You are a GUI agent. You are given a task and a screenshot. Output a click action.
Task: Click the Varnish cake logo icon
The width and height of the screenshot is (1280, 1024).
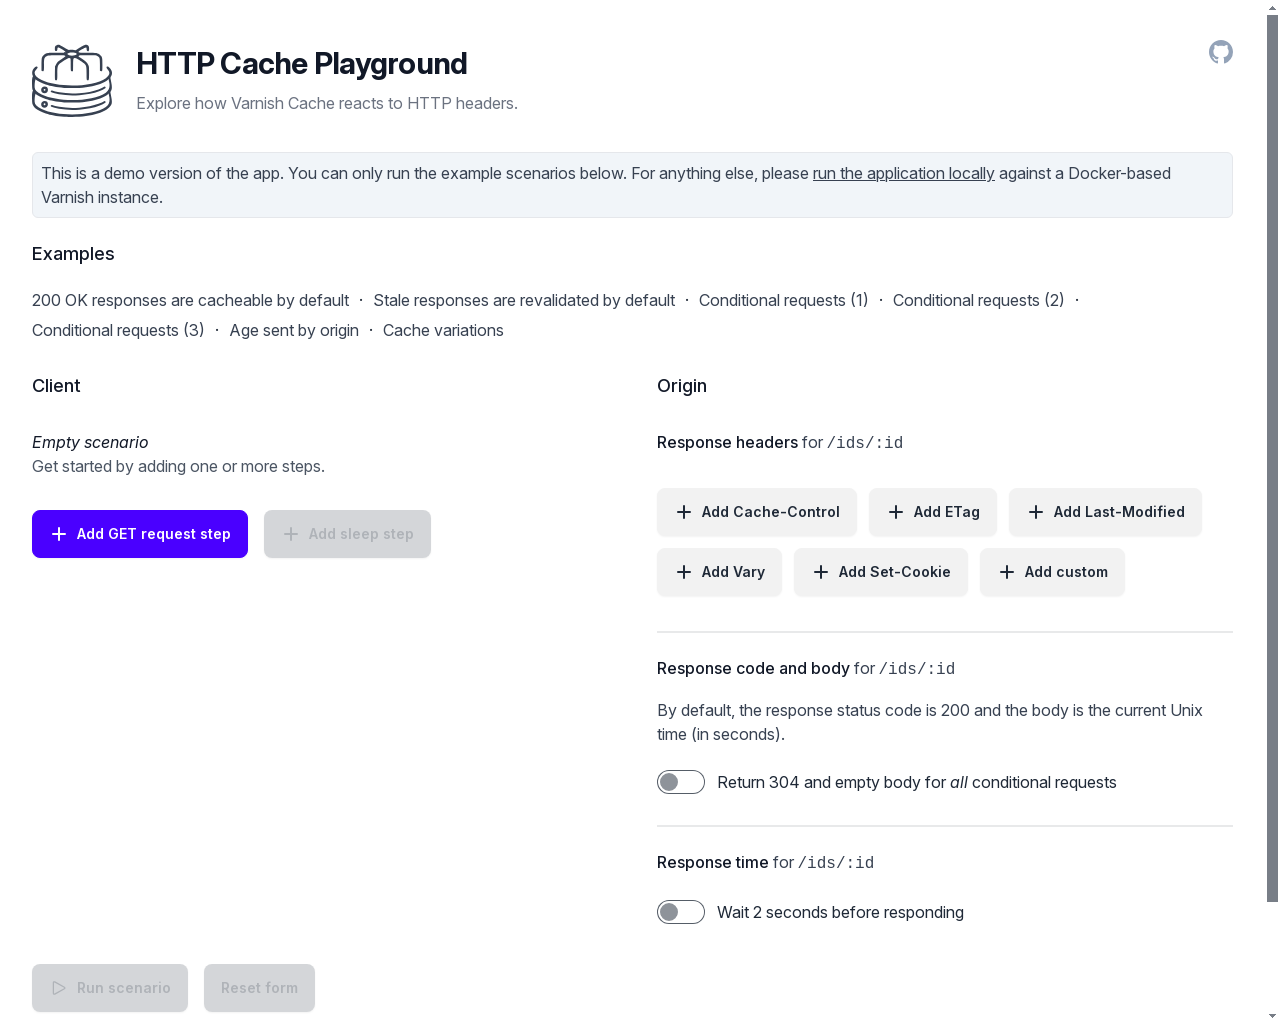click(72, 80)
